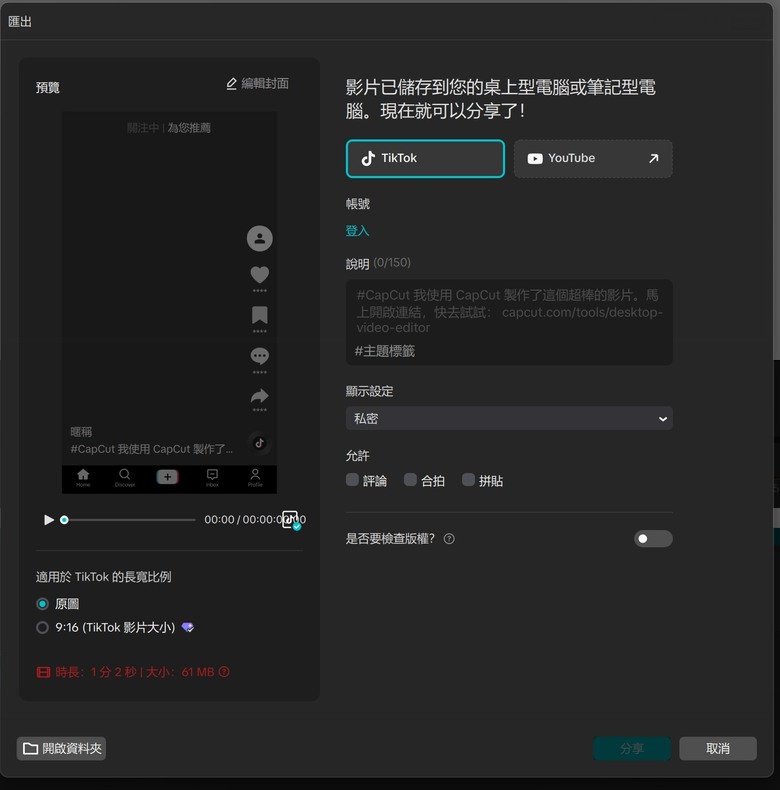Click the heart like icon in preview
This screenshot has width=780, height=790.
[x=259, y=275]
